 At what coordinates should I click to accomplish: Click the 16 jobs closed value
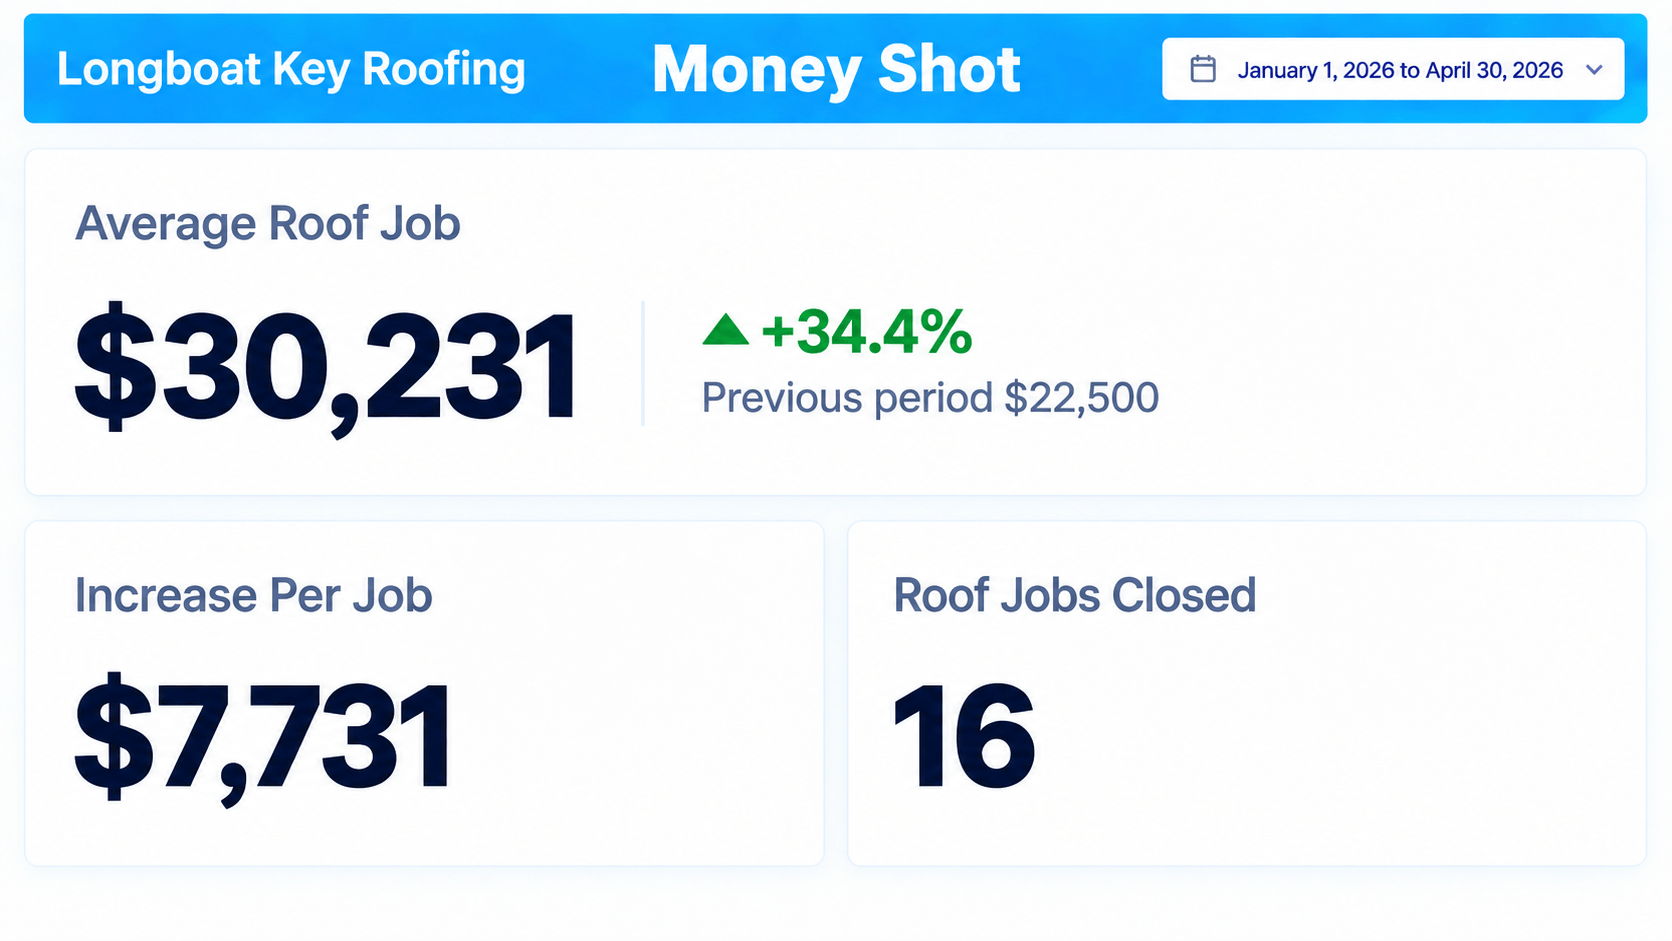tap(964, 737)
